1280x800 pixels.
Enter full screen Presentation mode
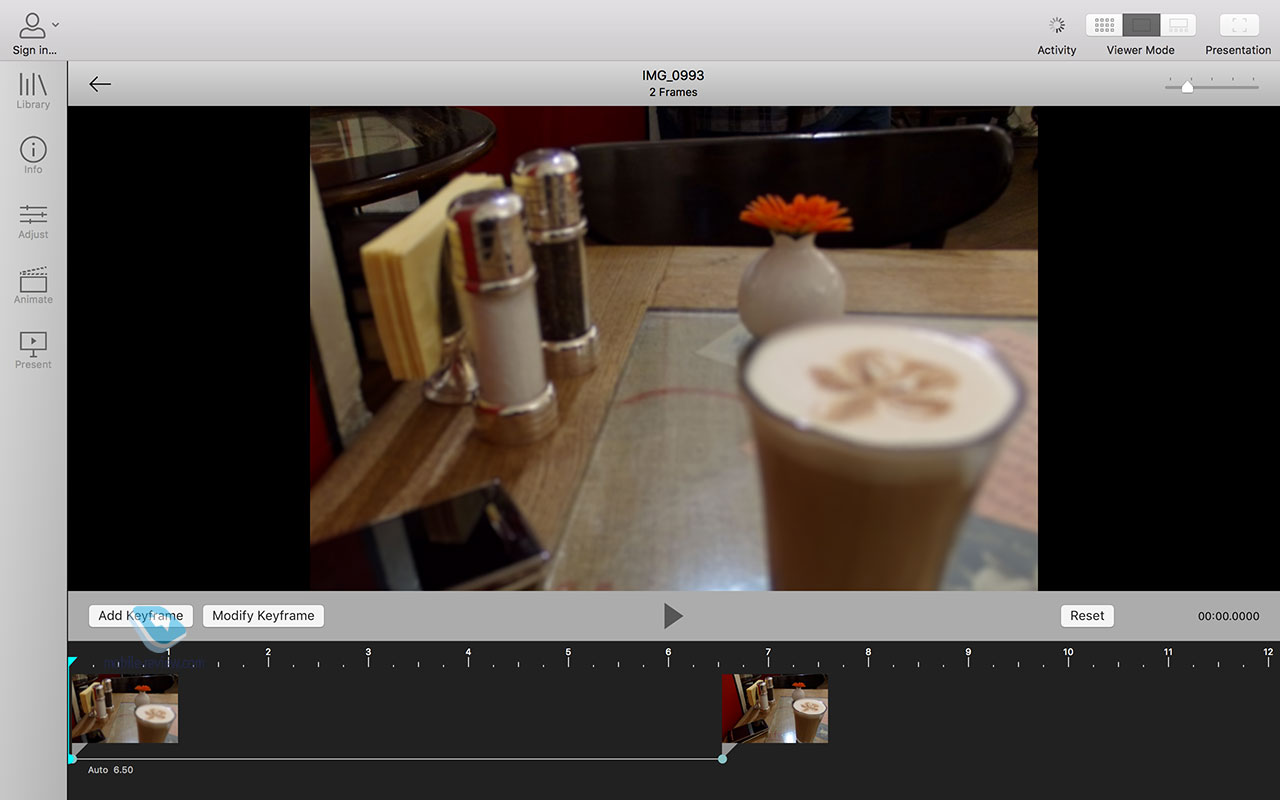click(x=1238, y=25)
